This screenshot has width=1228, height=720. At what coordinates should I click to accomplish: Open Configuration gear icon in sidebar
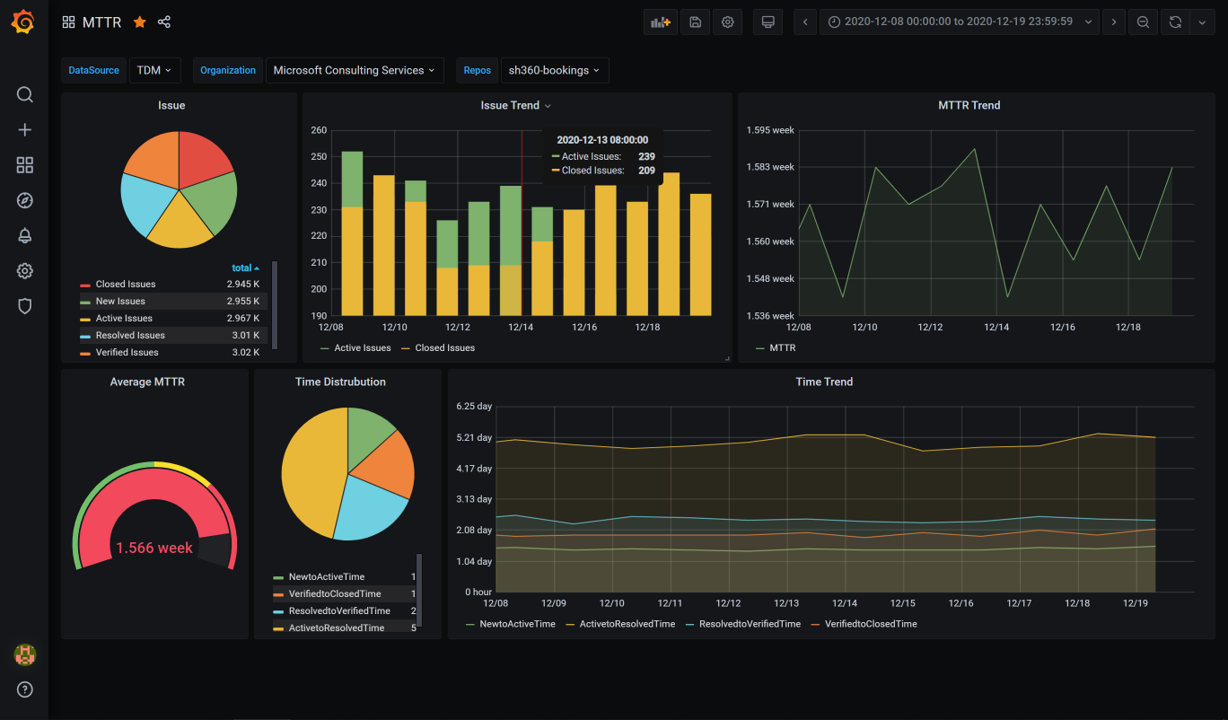click(25, 271)
